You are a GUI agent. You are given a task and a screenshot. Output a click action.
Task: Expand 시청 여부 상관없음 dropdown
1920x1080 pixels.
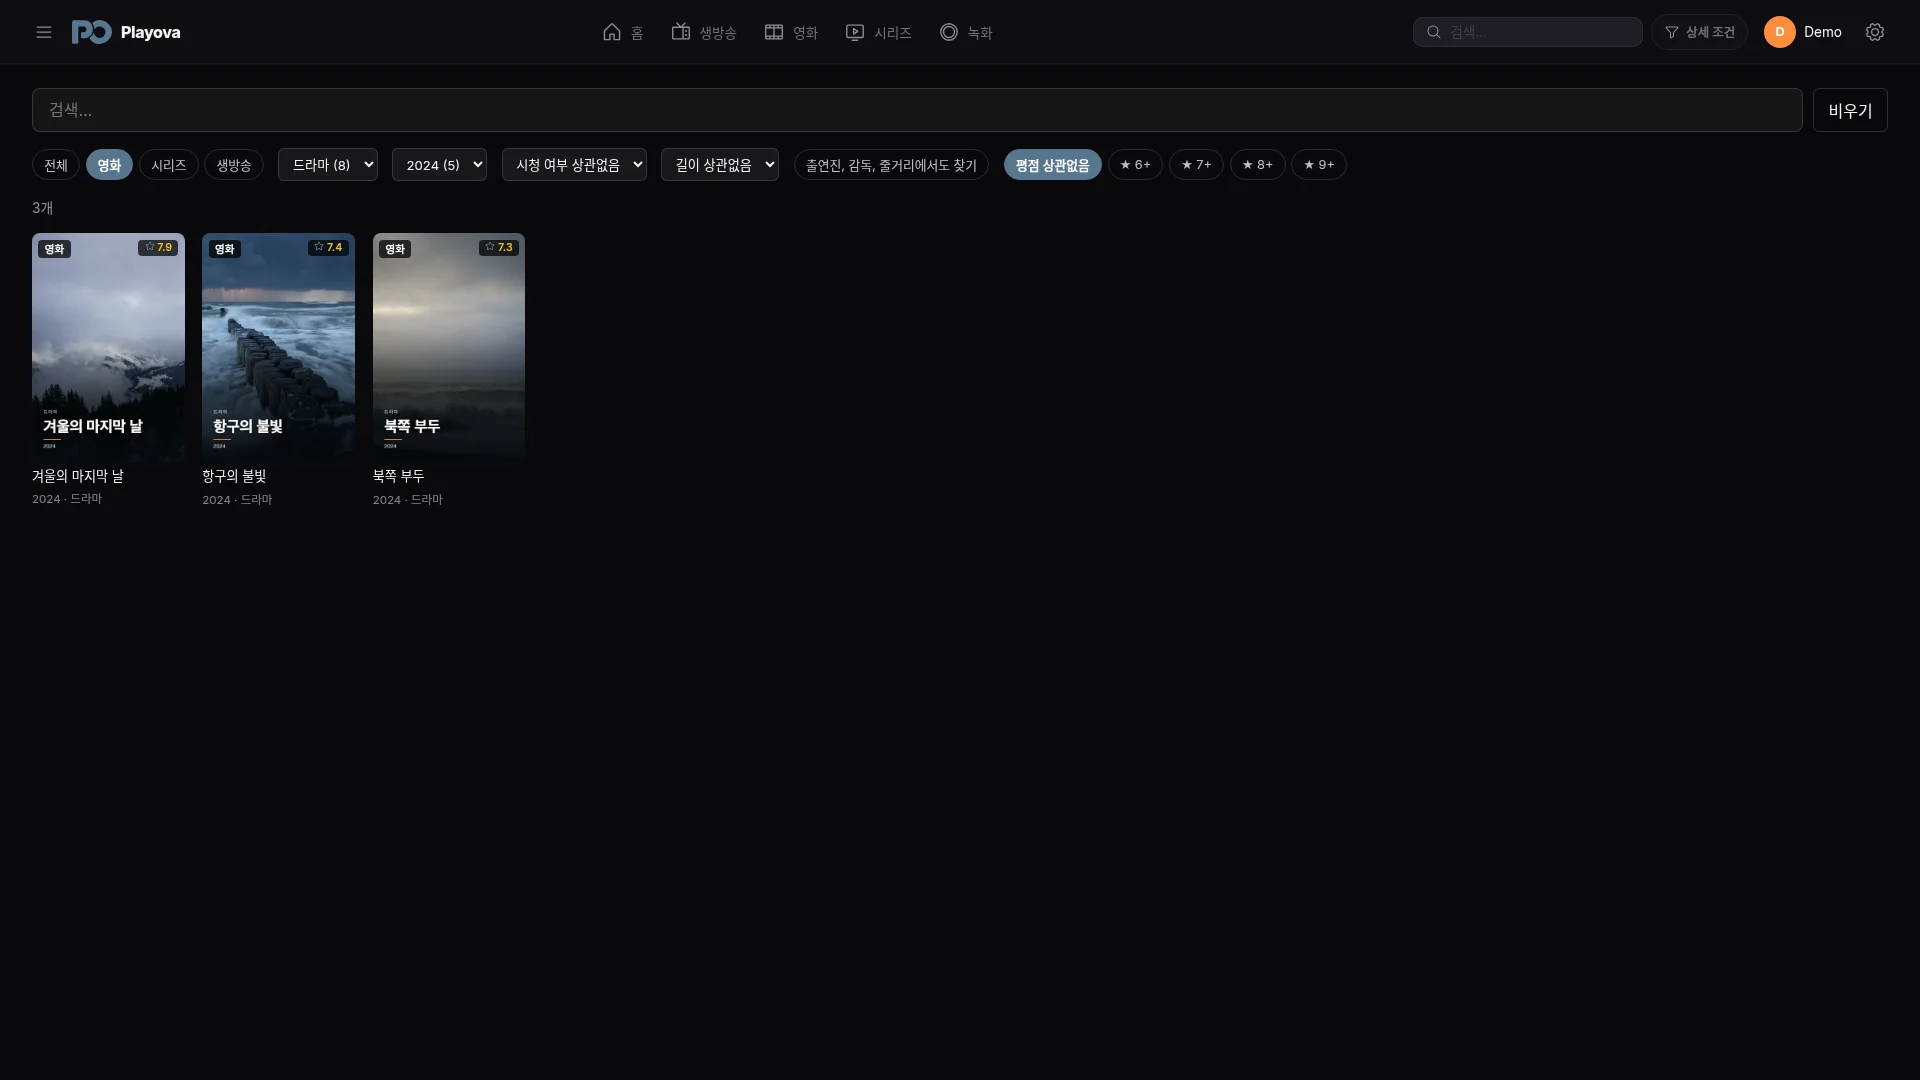pyautogui.click(x=574, y=165)
